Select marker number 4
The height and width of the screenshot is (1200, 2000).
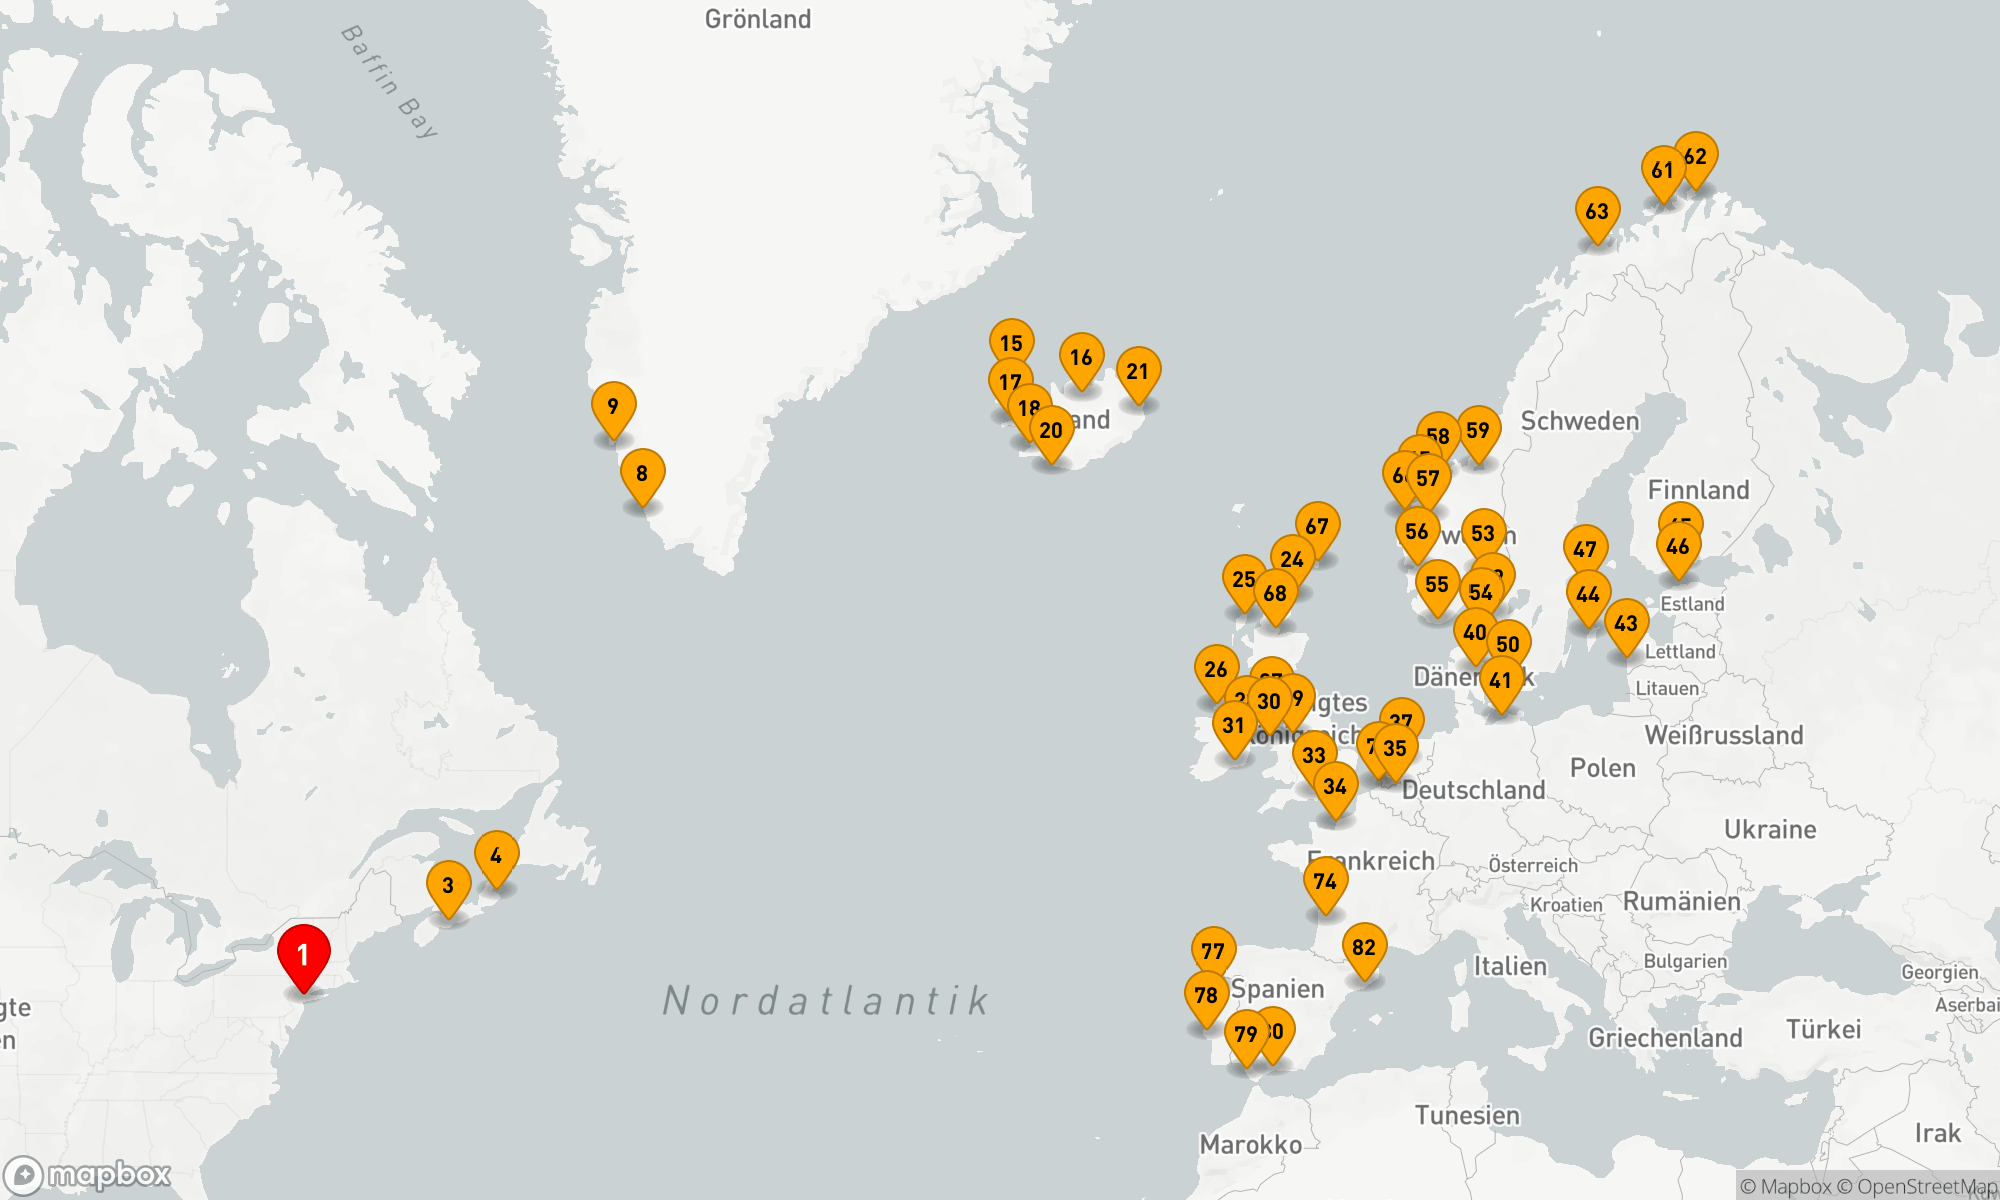coord(496,856)
